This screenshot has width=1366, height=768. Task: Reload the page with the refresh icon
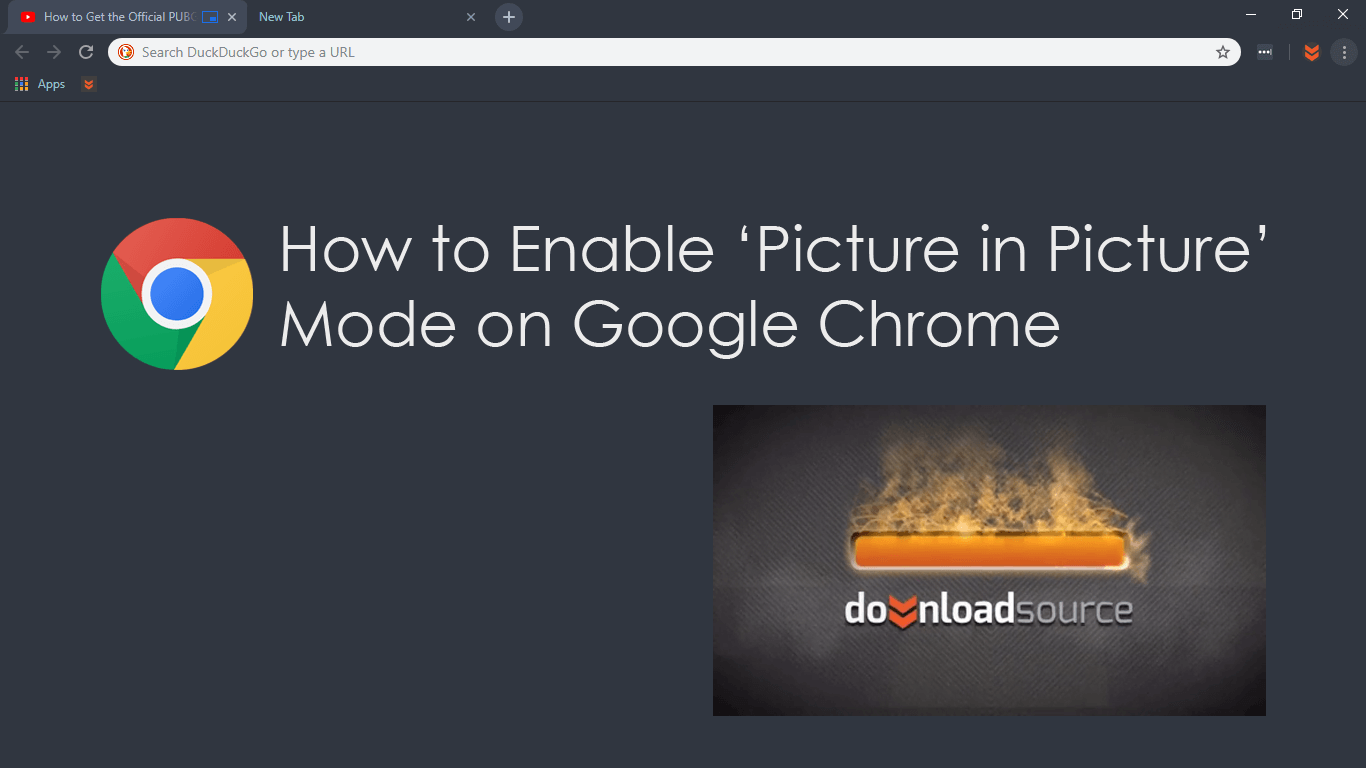[86, 52]
